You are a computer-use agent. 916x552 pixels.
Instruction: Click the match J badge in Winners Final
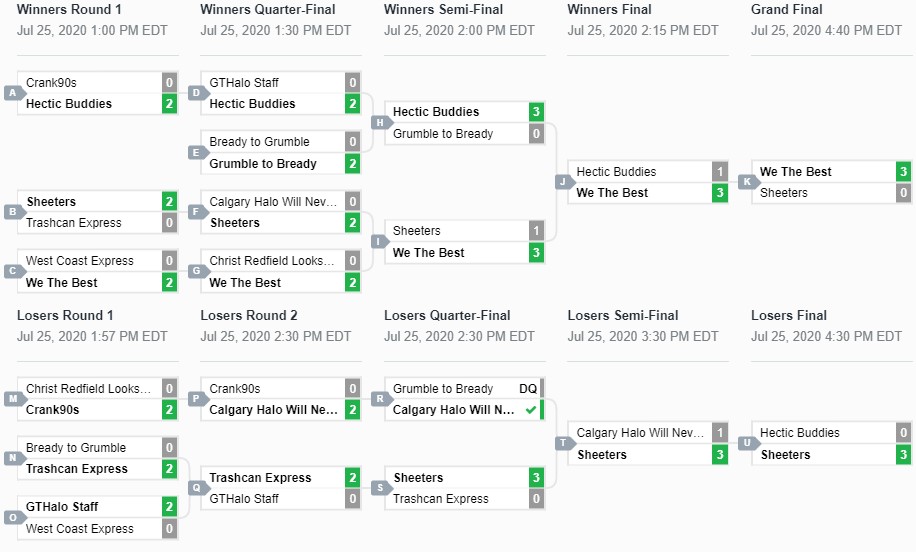pos(563,182)
